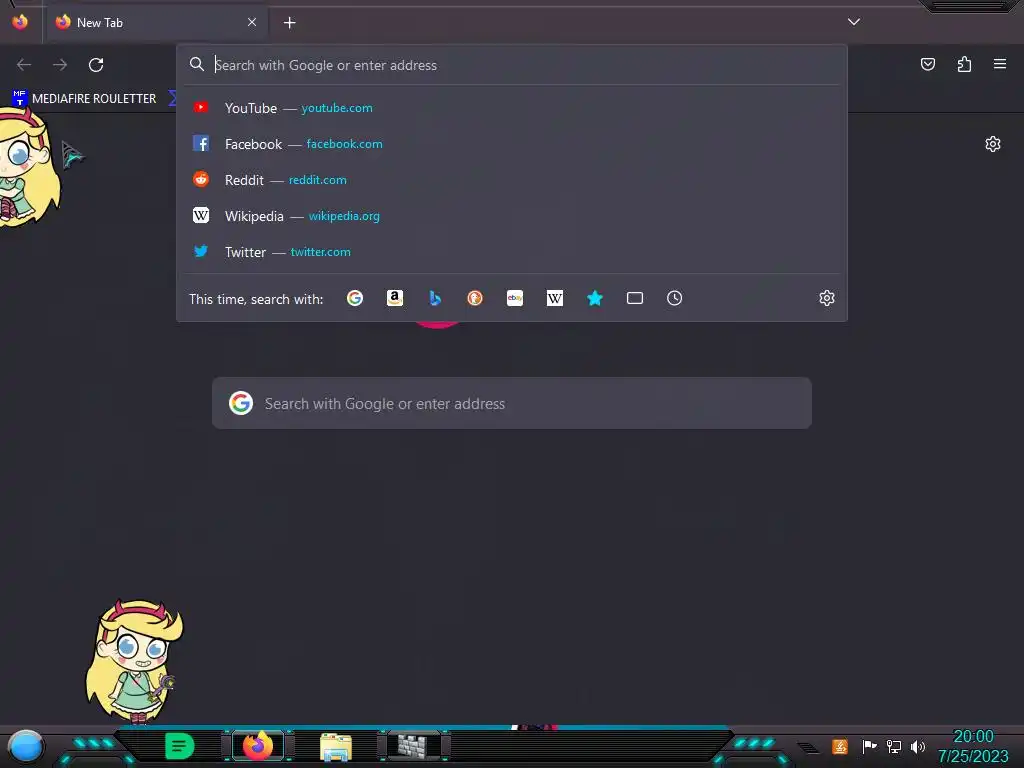Go back one page

(x=24, y=65)
